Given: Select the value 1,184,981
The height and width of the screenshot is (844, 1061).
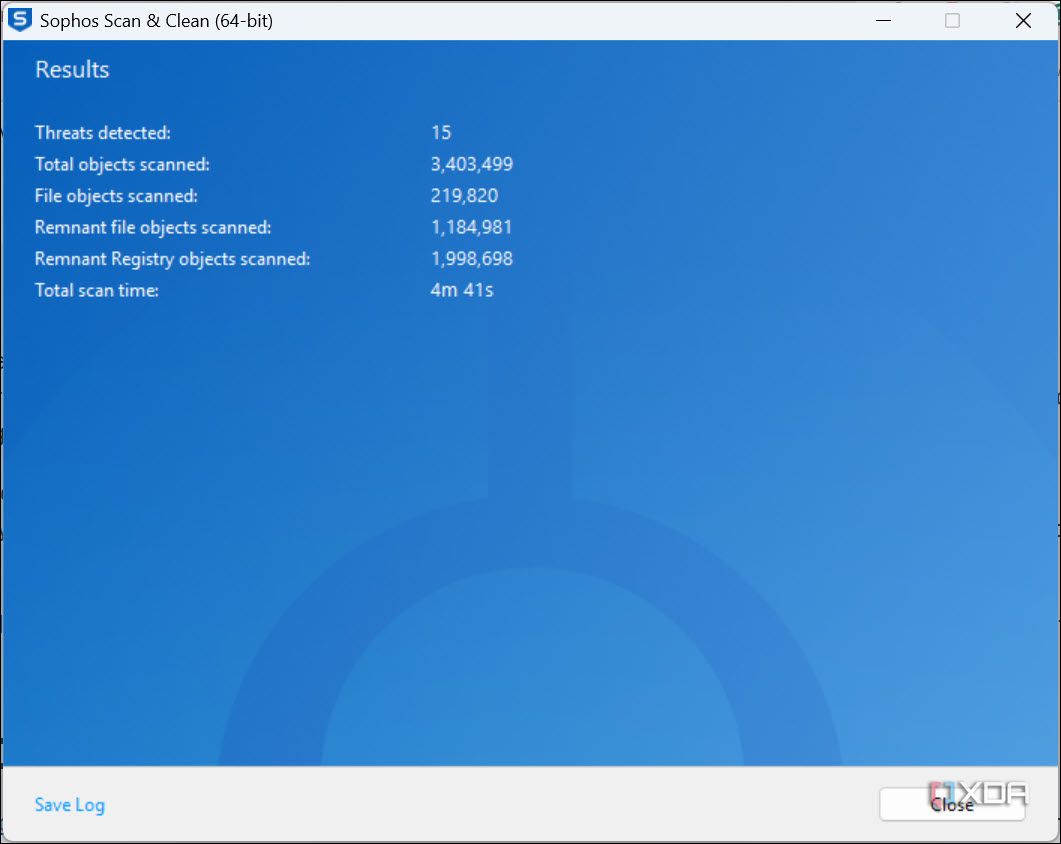Looking at the screenshot, I should (472, 227).
